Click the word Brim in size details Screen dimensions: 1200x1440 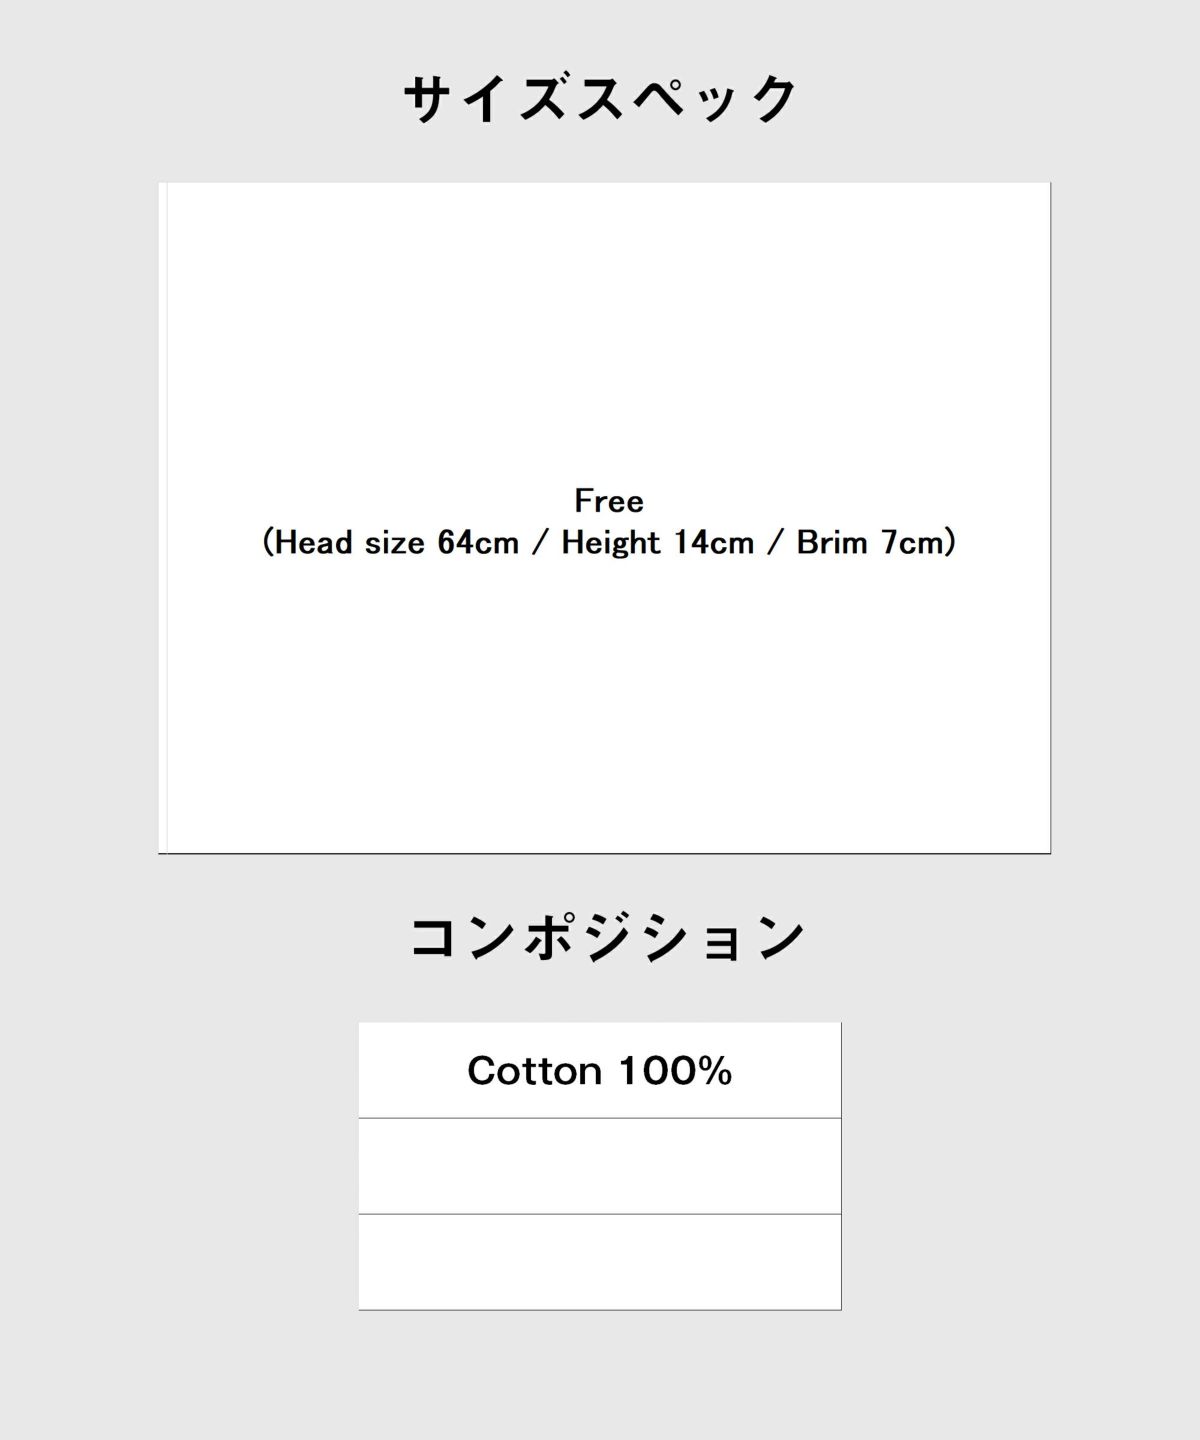pos(833,542)
